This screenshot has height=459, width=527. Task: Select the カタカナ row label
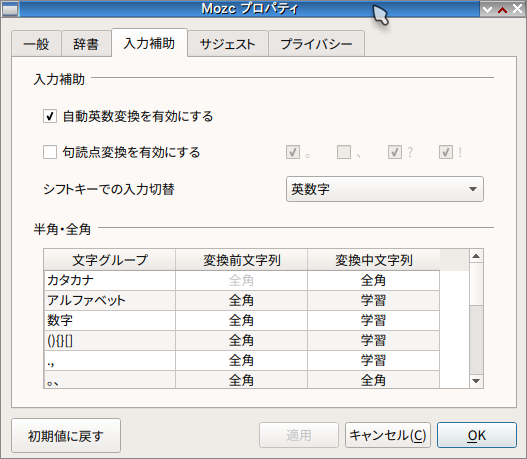pyautogui.click(x=110, y=280)
